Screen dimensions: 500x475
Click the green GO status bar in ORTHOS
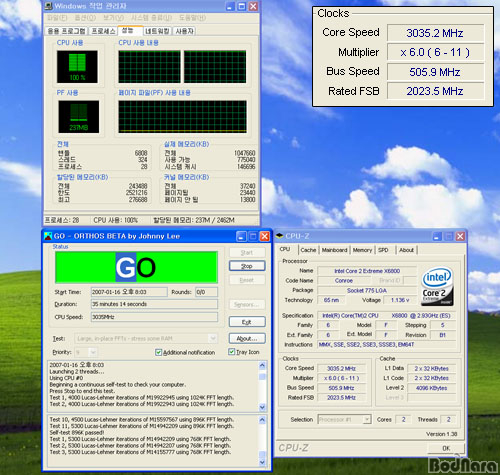coord(136,267)
